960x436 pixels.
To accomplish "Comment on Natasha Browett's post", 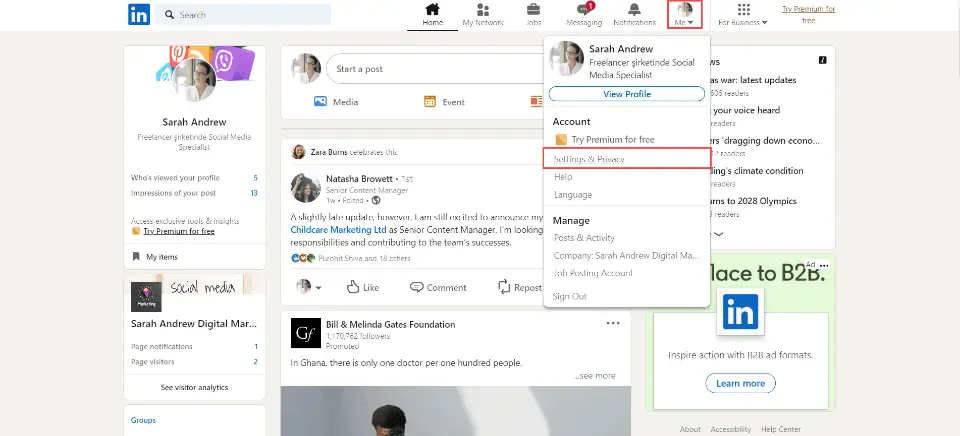I will click(438, 287).
